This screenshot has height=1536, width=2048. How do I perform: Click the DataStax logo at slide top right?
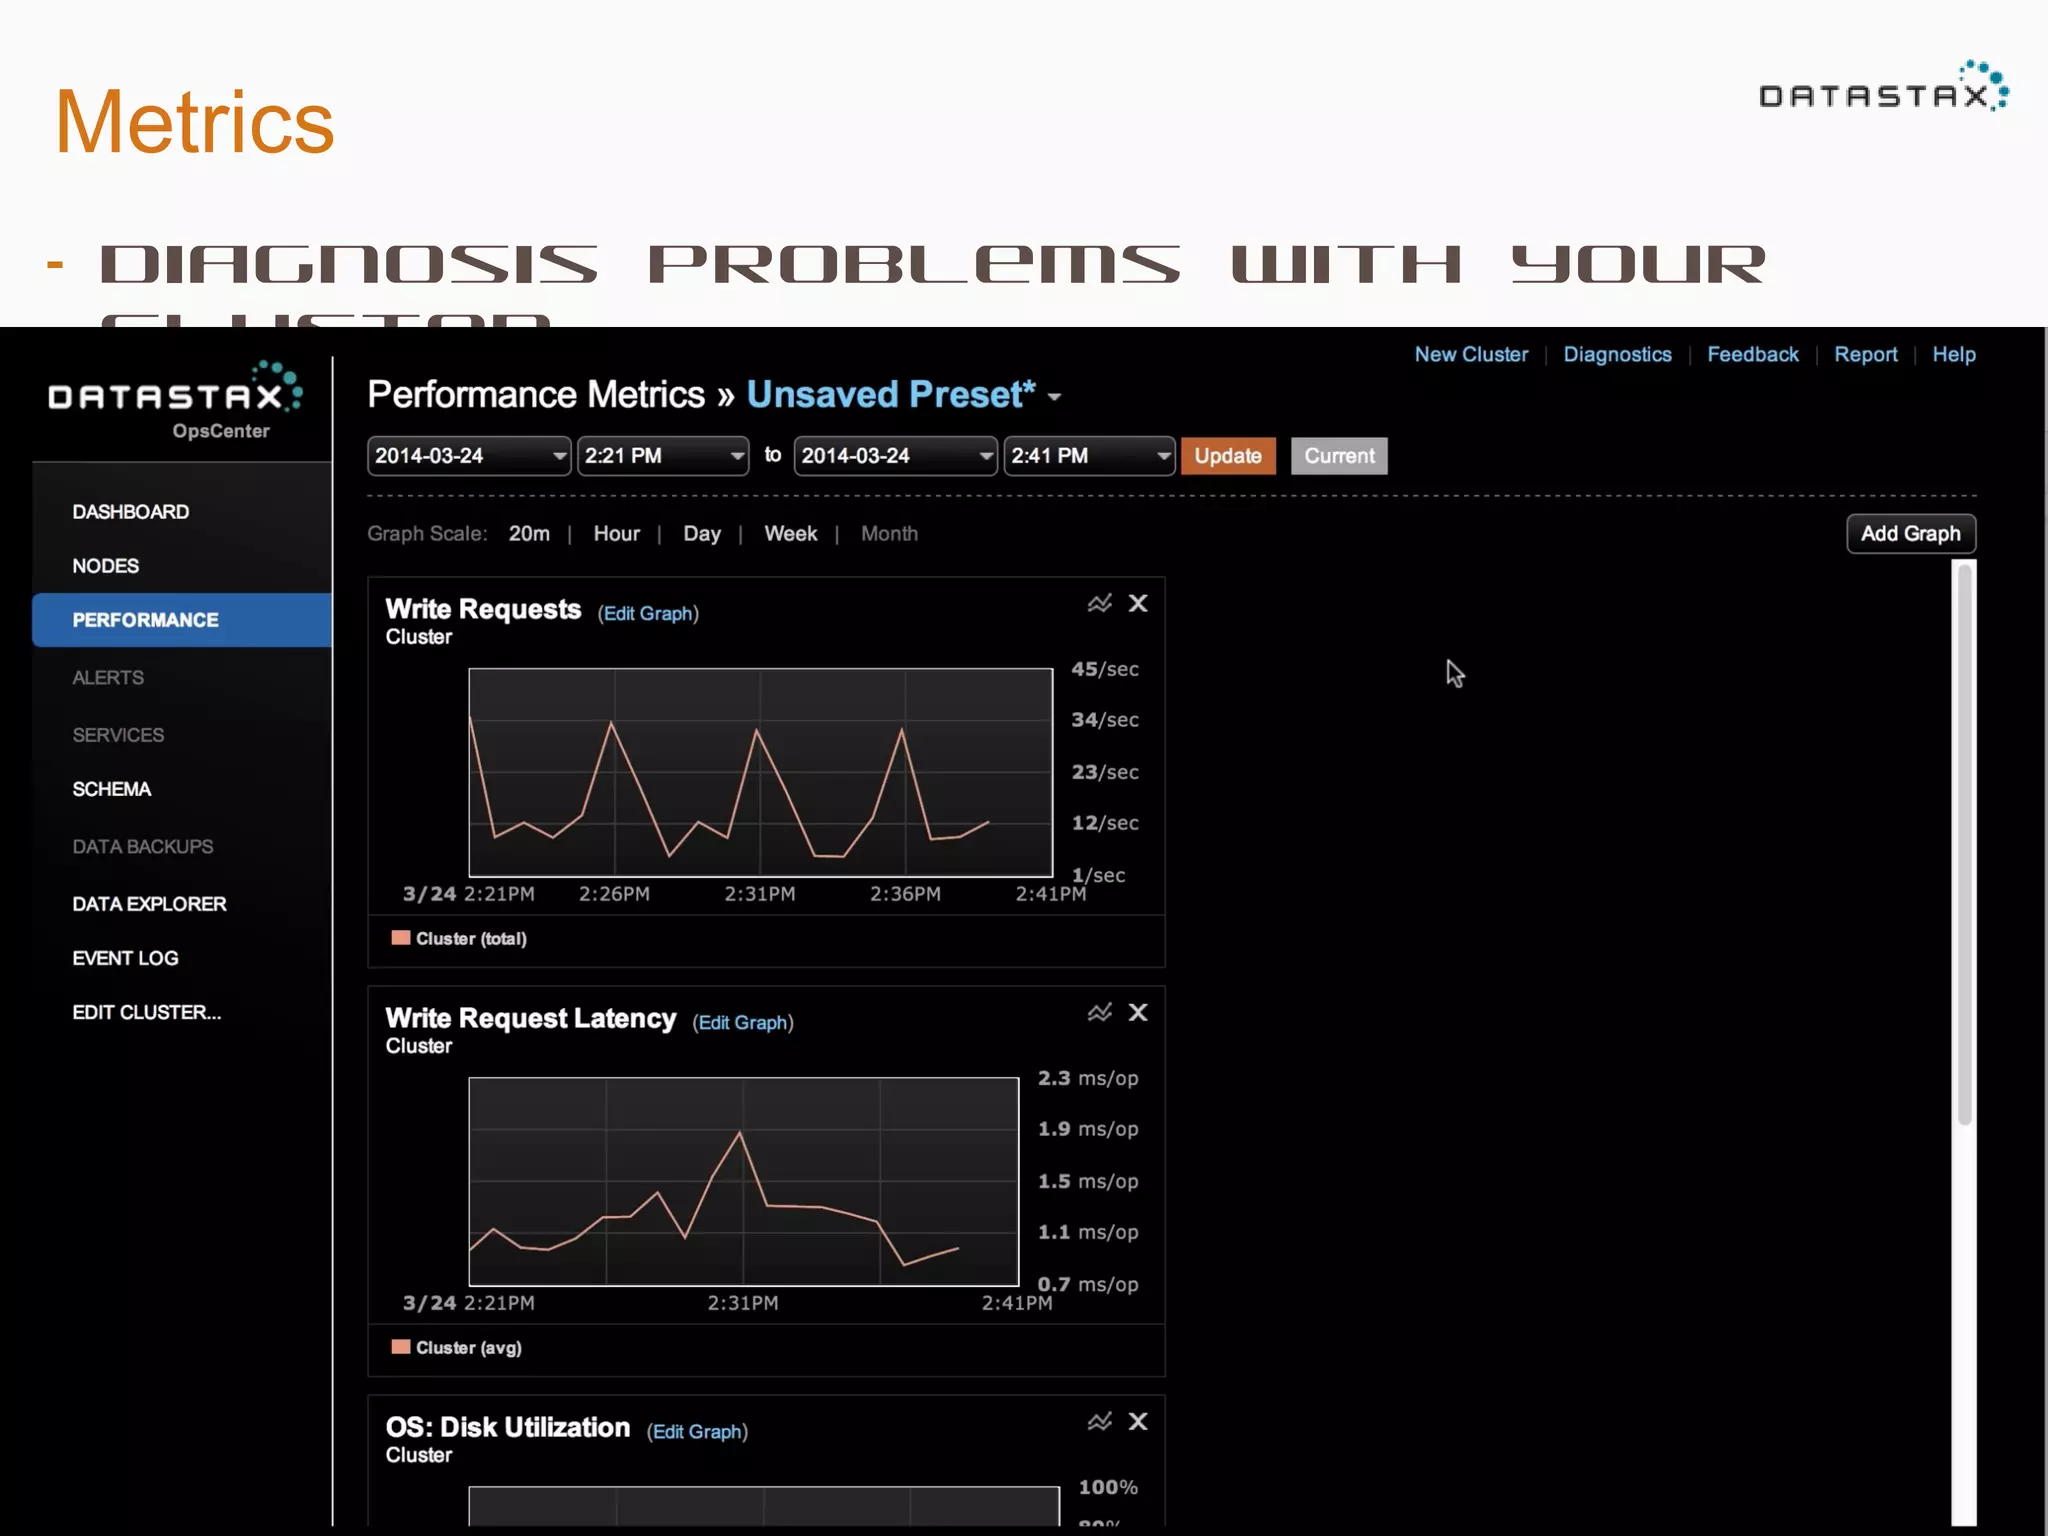click(x=1884, y=86)
